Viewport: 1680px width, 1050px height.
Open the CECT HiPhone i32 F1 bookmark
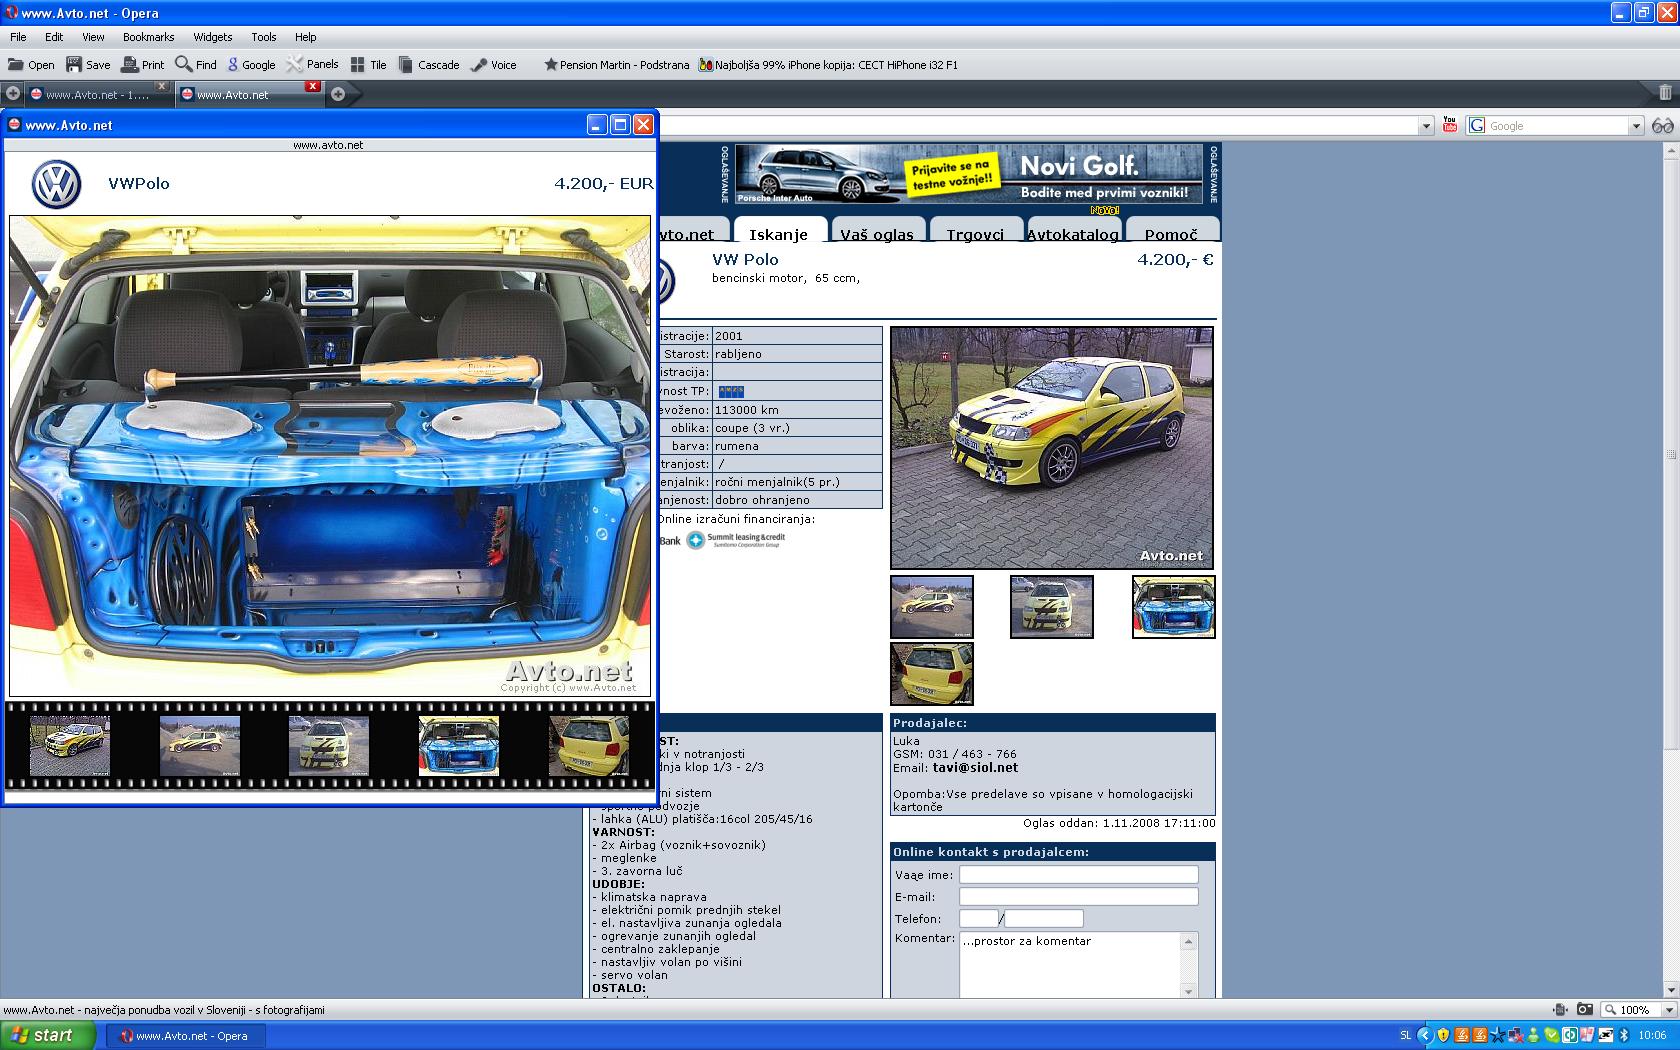[x=828, y=65]
